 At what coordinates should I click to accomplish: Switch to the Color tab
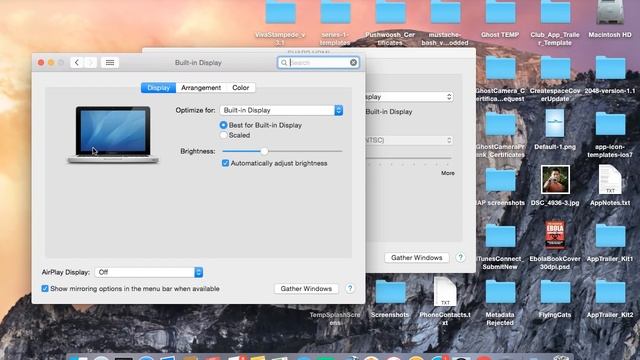pos(240,88)
